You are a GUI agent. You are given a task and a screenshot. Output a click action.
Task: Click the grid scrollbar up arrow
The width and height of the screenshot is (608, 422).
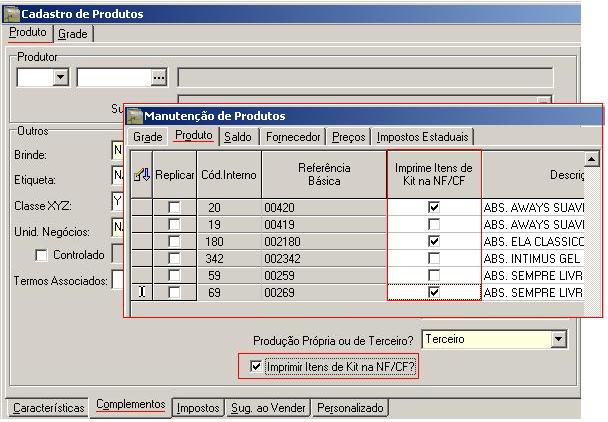(x=592, y=159)
